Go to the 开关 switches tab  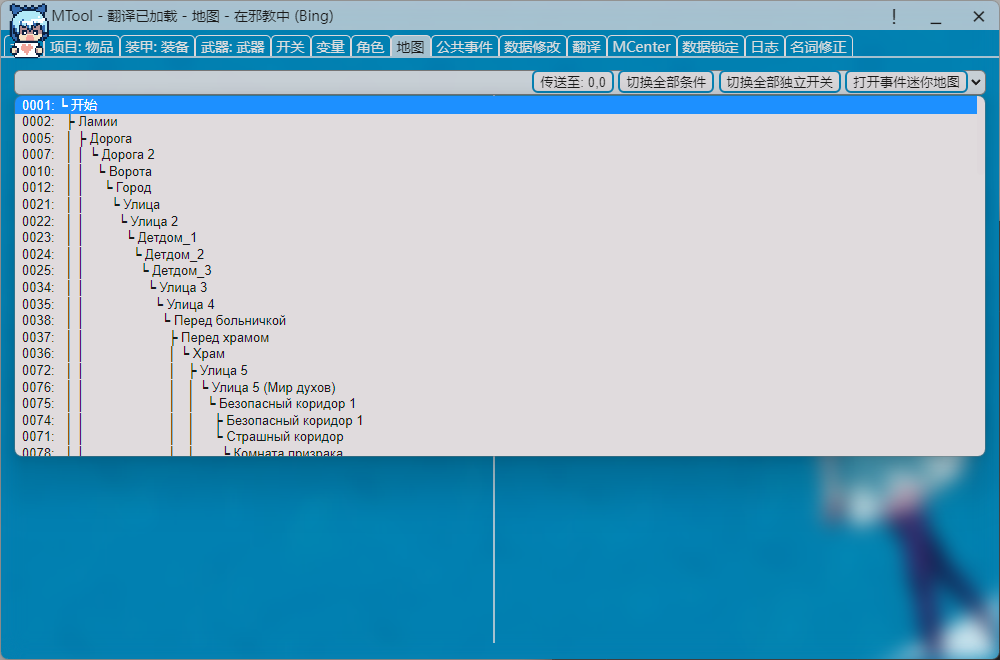coord(290,47)
